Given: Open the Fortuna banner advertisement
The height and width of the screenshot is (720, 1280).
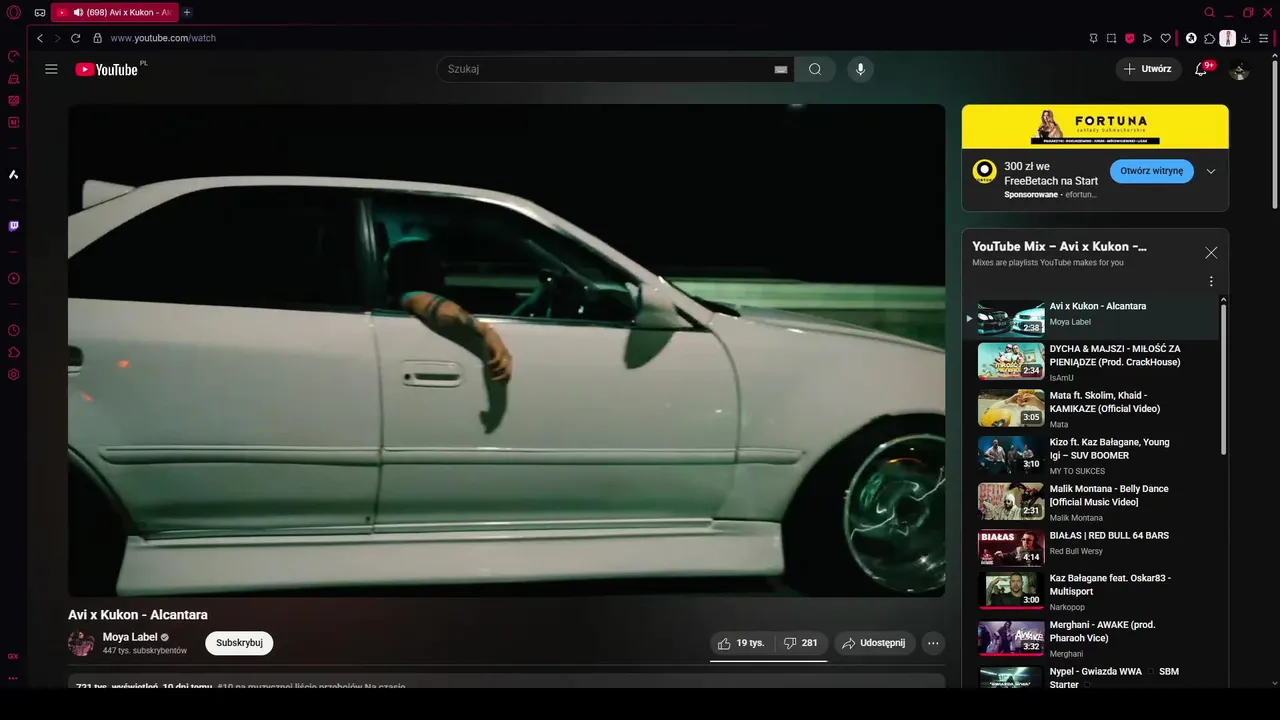Looking at the screenshot, I should 1095,126.
